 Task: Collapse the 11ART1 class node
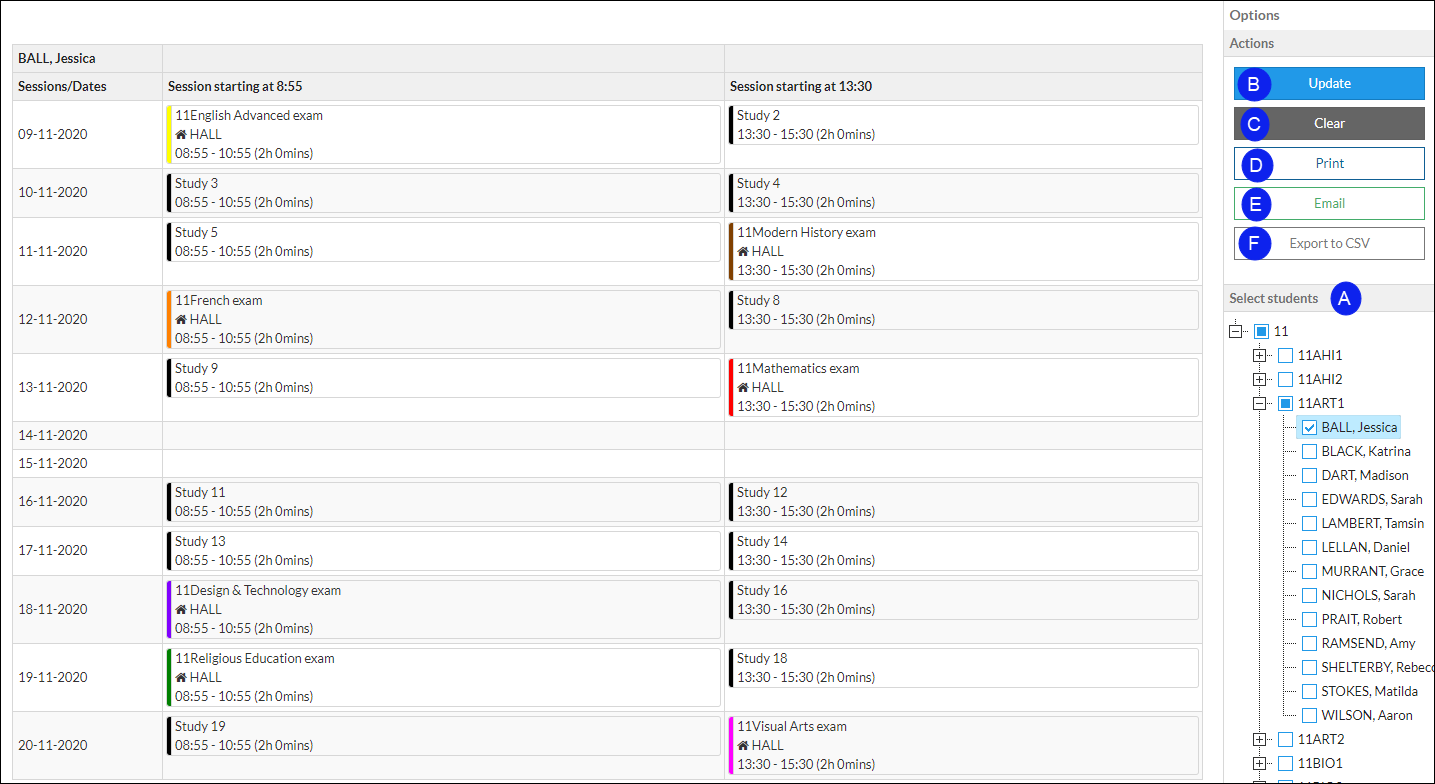[1260, 403]
